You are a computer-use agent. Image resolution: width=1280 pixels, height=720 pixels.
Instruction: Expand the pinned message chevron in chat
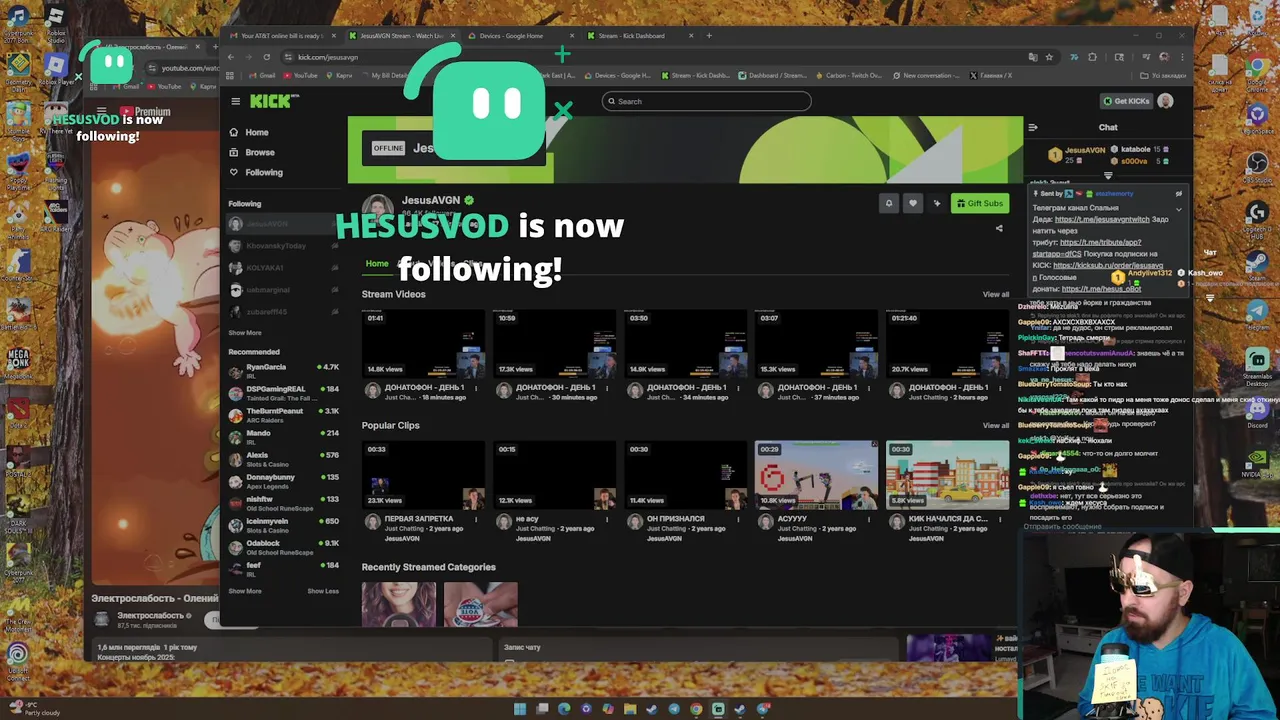[1178, 209]
